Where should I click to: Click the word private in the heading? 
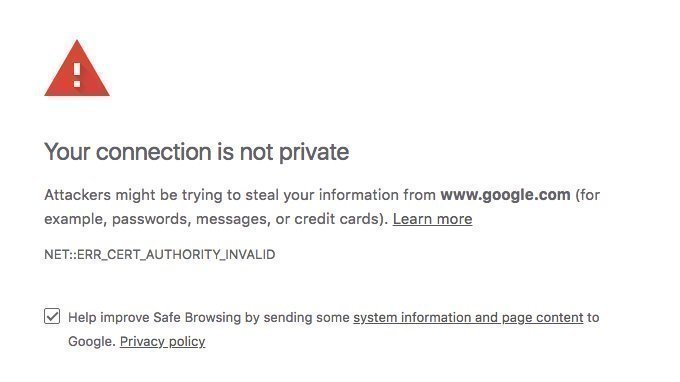[314, 153]
